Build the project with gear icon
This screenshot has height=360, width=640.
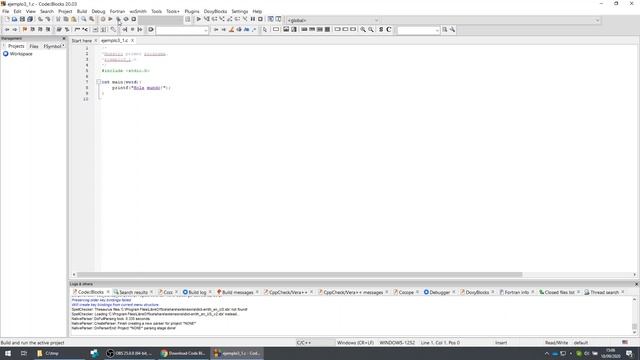[103, 19]
